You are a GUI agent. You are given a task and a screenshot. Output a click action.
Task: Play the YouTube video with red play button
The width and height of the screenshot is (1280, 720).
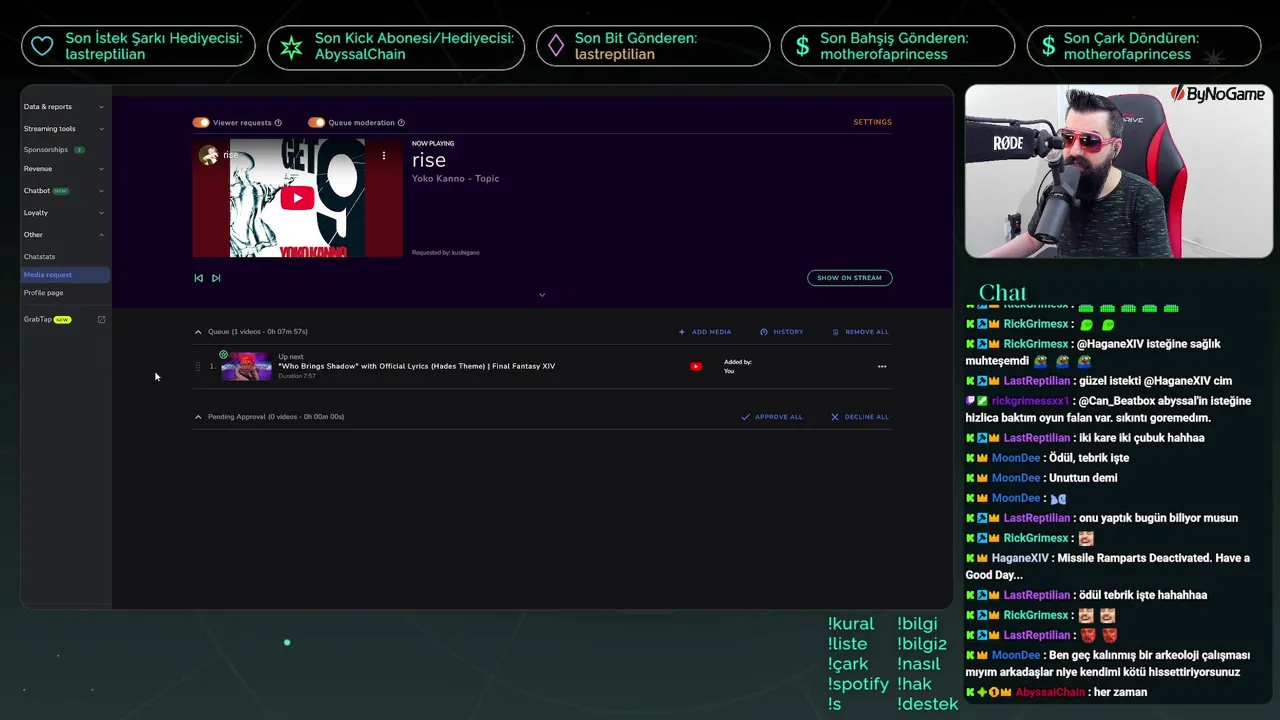point(297,198)
